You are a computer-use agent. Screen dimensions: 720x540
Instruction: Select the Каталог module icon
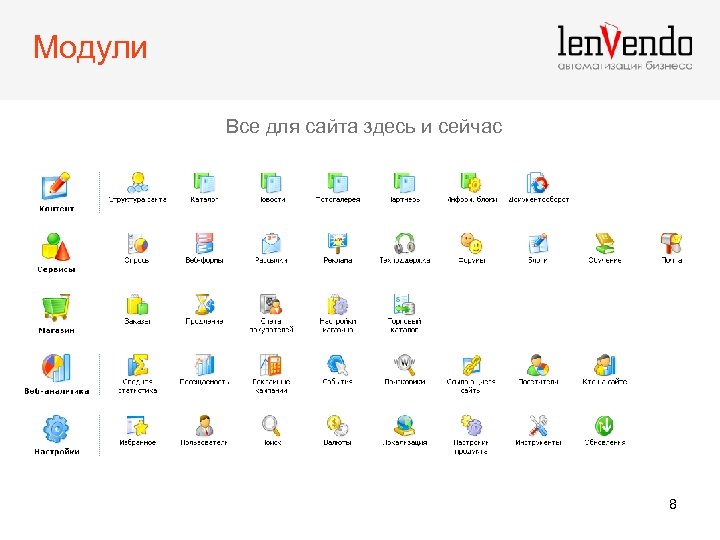(x=204, y=183)
